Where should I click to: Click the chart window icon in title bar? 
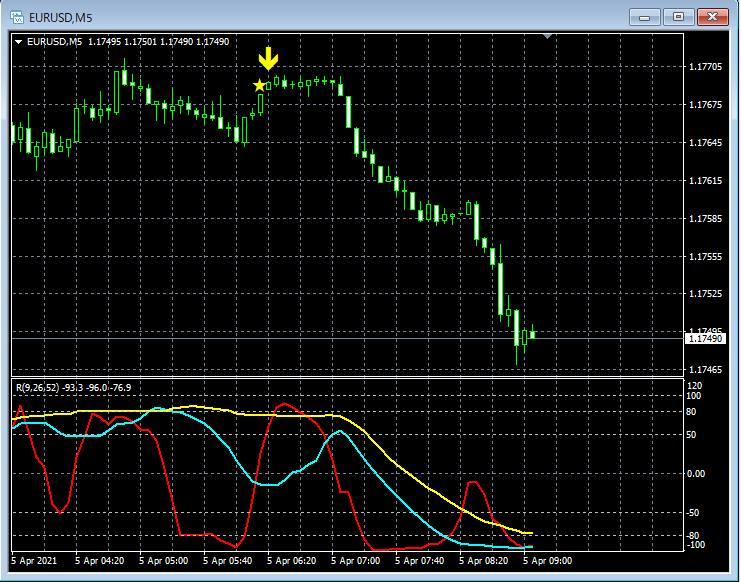click(18, 16)
